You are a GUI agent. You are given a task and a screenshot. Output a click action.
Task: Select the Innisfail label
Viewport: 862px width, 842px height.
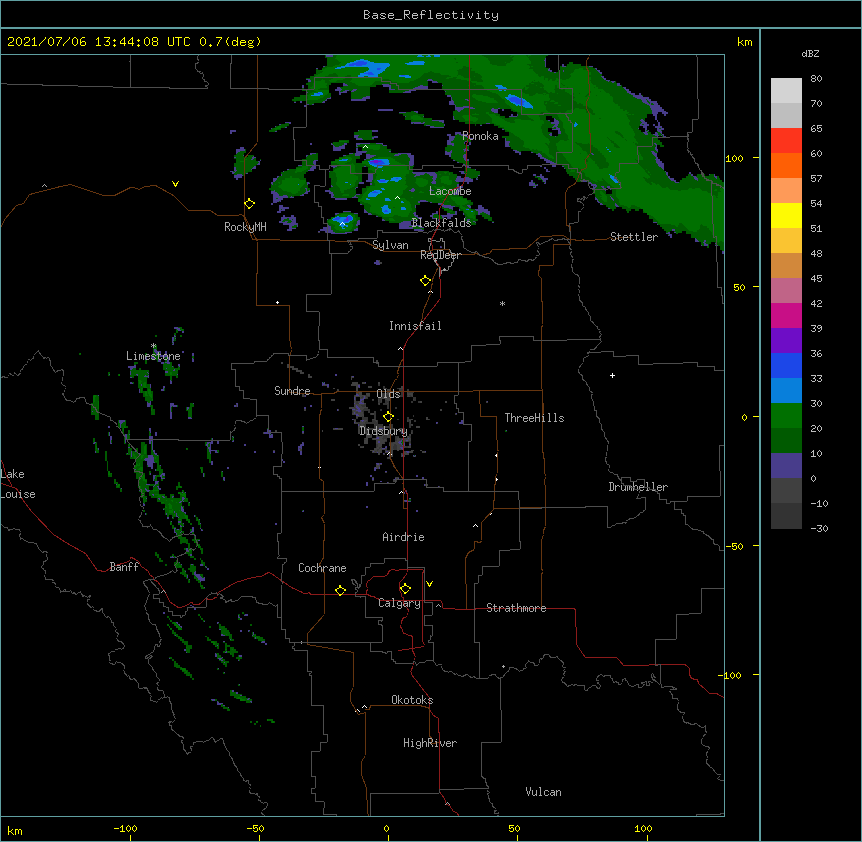click(x=415, y=326)
